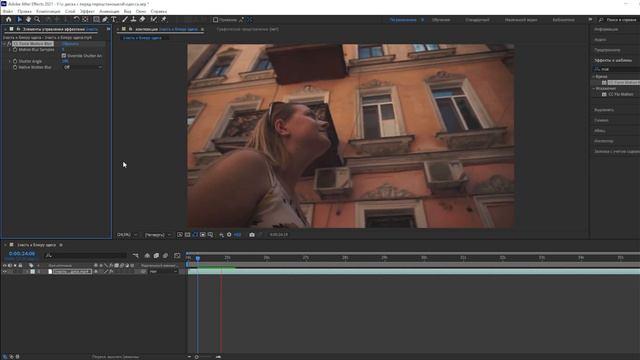The width and height of the screenshot is (640, 360).
Task: Collapse first effects category in list
Action: pyautogui.click(x=594, y=77)
